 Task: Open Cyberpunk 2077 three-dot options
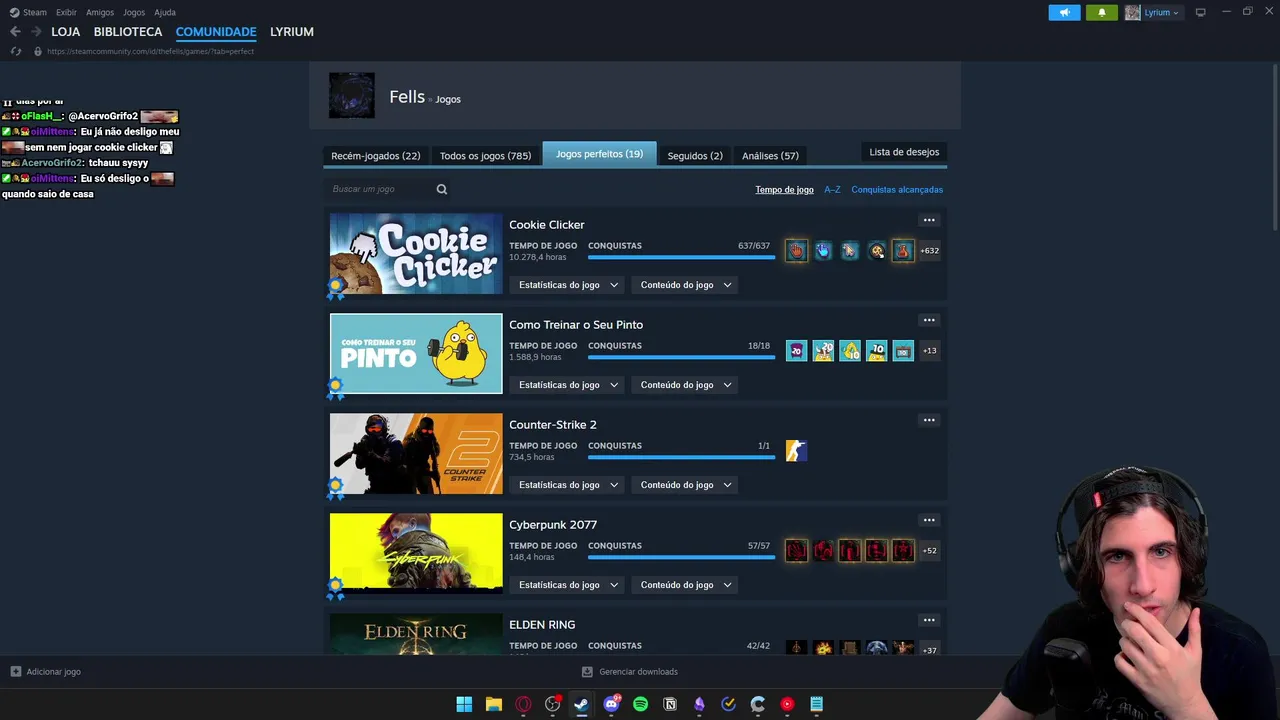click(x=929, y=520)
